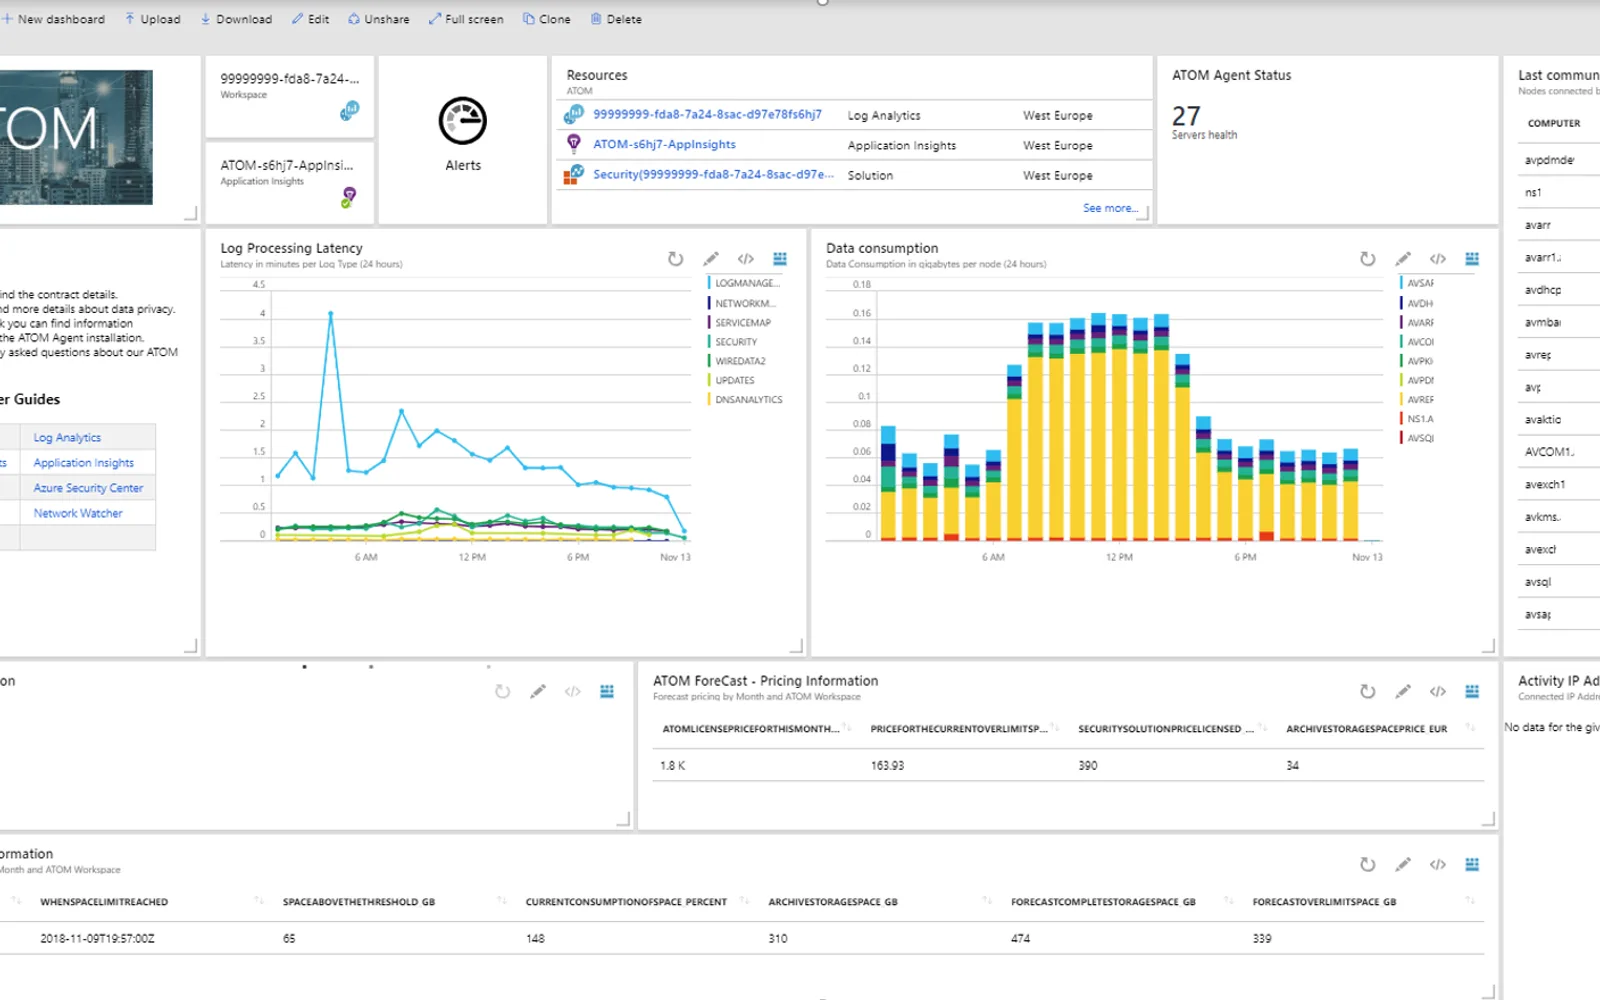Image resolution: width=1600 pixels, height=1000 pixels.
Task: Refresh the Log Processing Latency chart
Action: tap(676, 259)
